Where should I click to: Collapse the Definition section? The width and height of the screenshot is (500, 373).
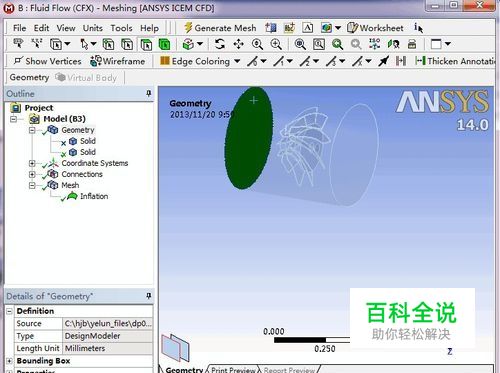10,311
